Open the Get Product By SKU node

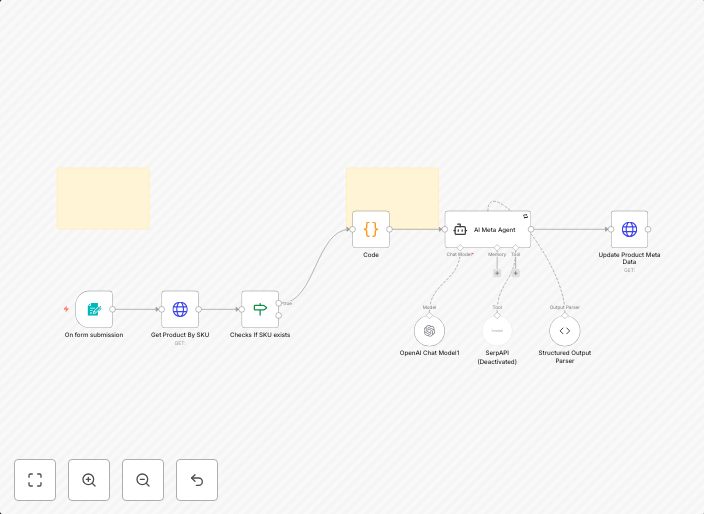tap(180, 309)
